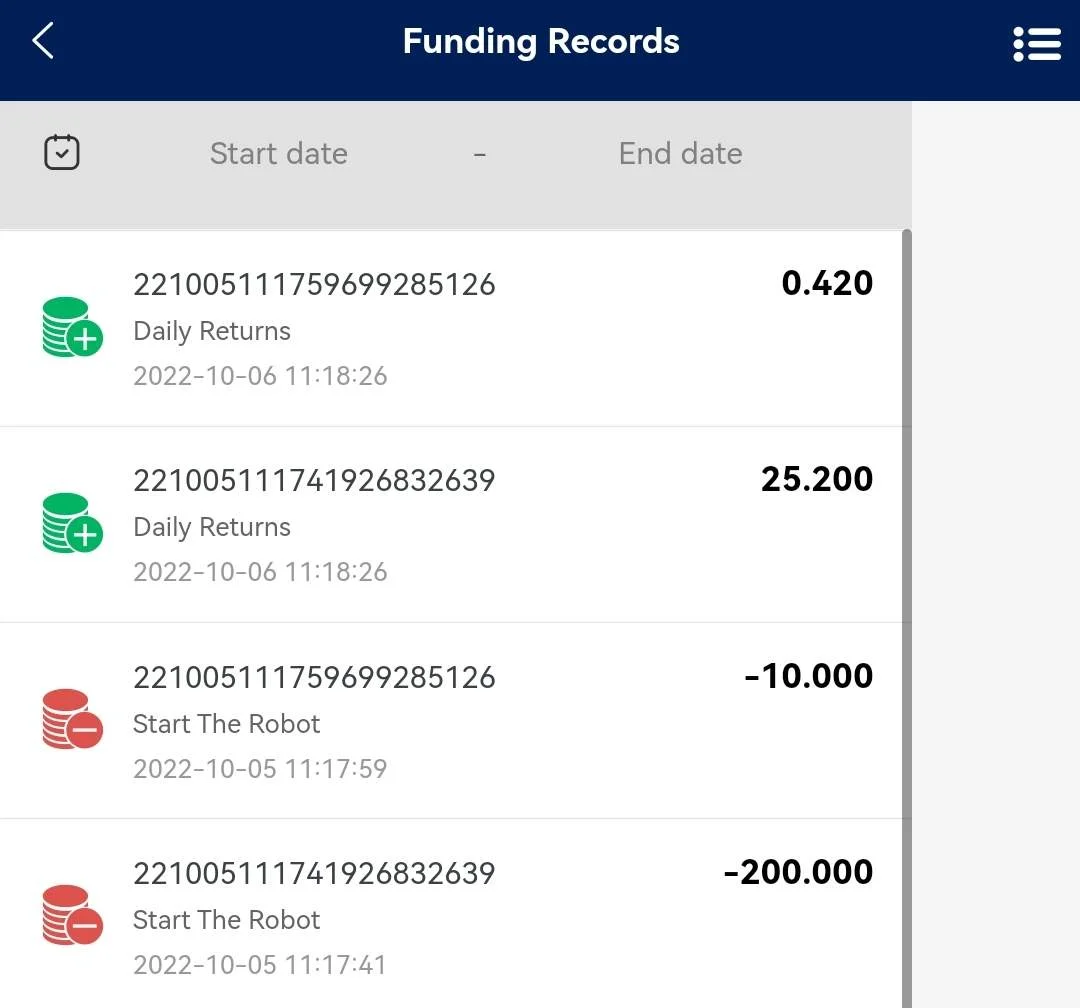Open the list menu icon in header
Image resolution: width=1080 pixels, height=1008 pixels.
tap(1037, 44)
